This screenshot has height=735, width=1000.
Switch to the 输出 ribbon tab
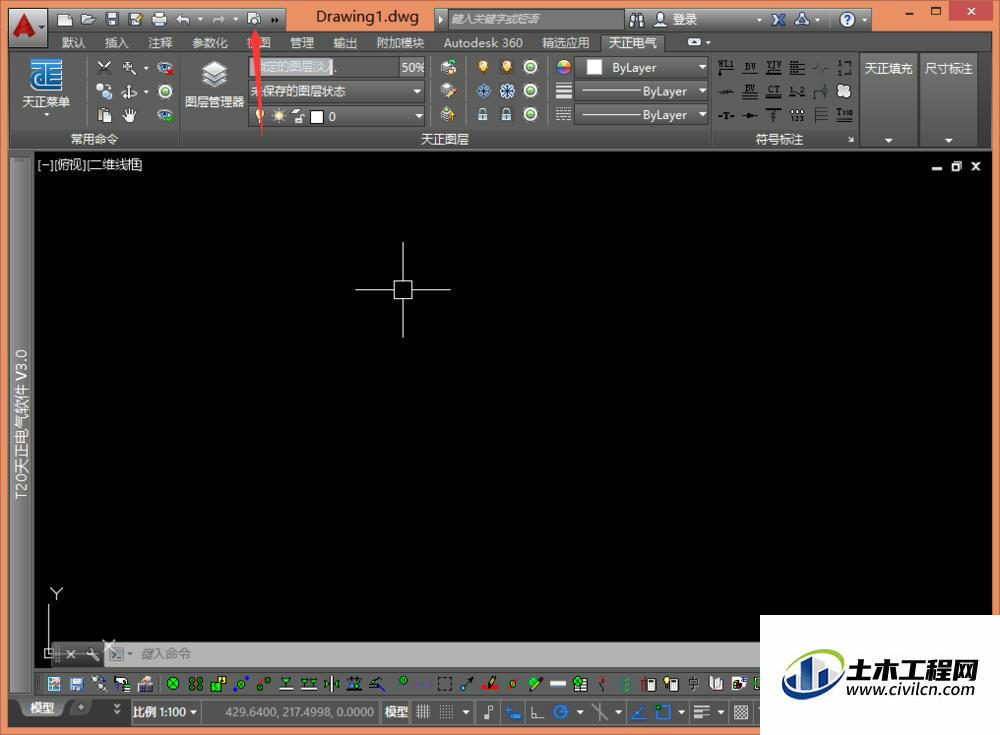[x=345, y=43]
